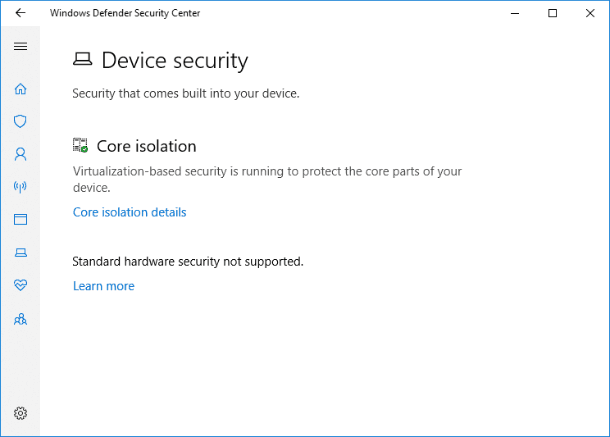Open Settings gear at sidebar bottom
Viewport: 610px width, 437px height.
(x=20, y=413)
